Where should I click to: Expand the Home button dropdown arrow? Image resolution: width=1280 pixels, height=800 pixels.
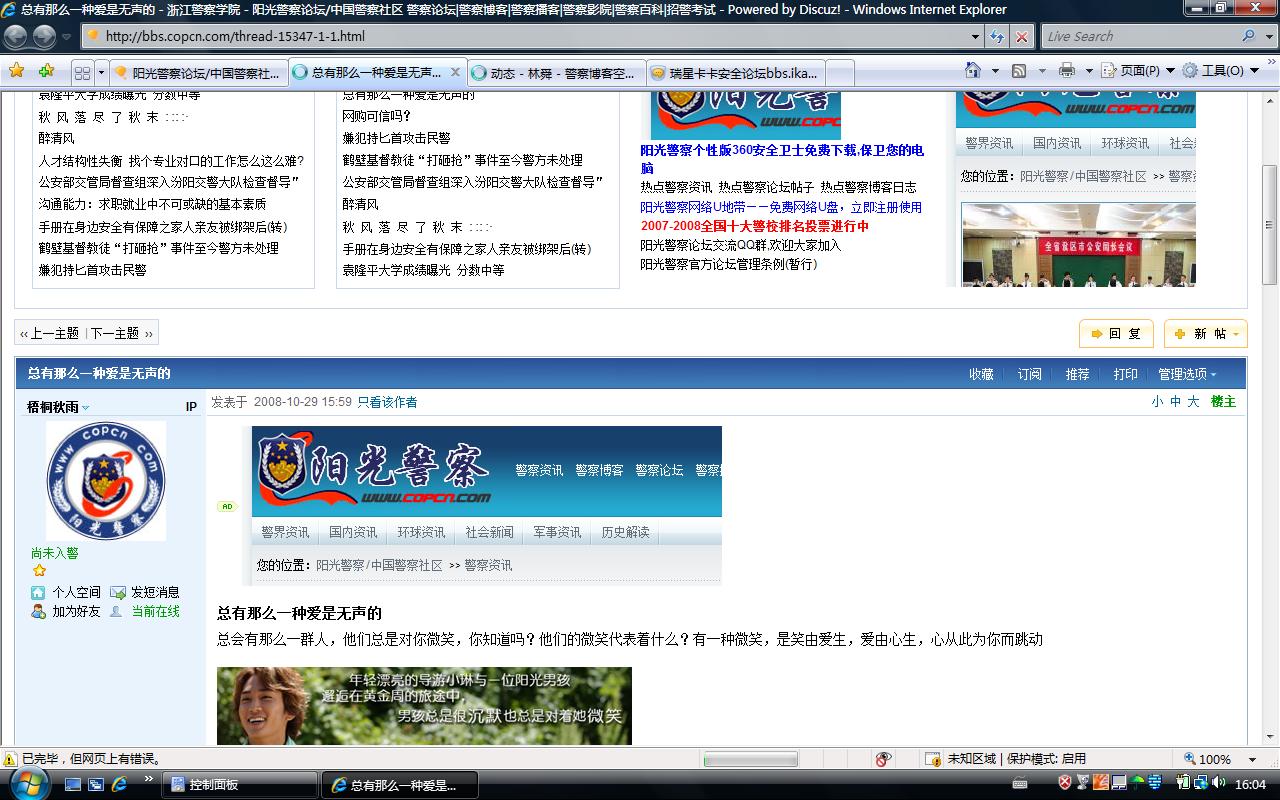coord(995,71)
